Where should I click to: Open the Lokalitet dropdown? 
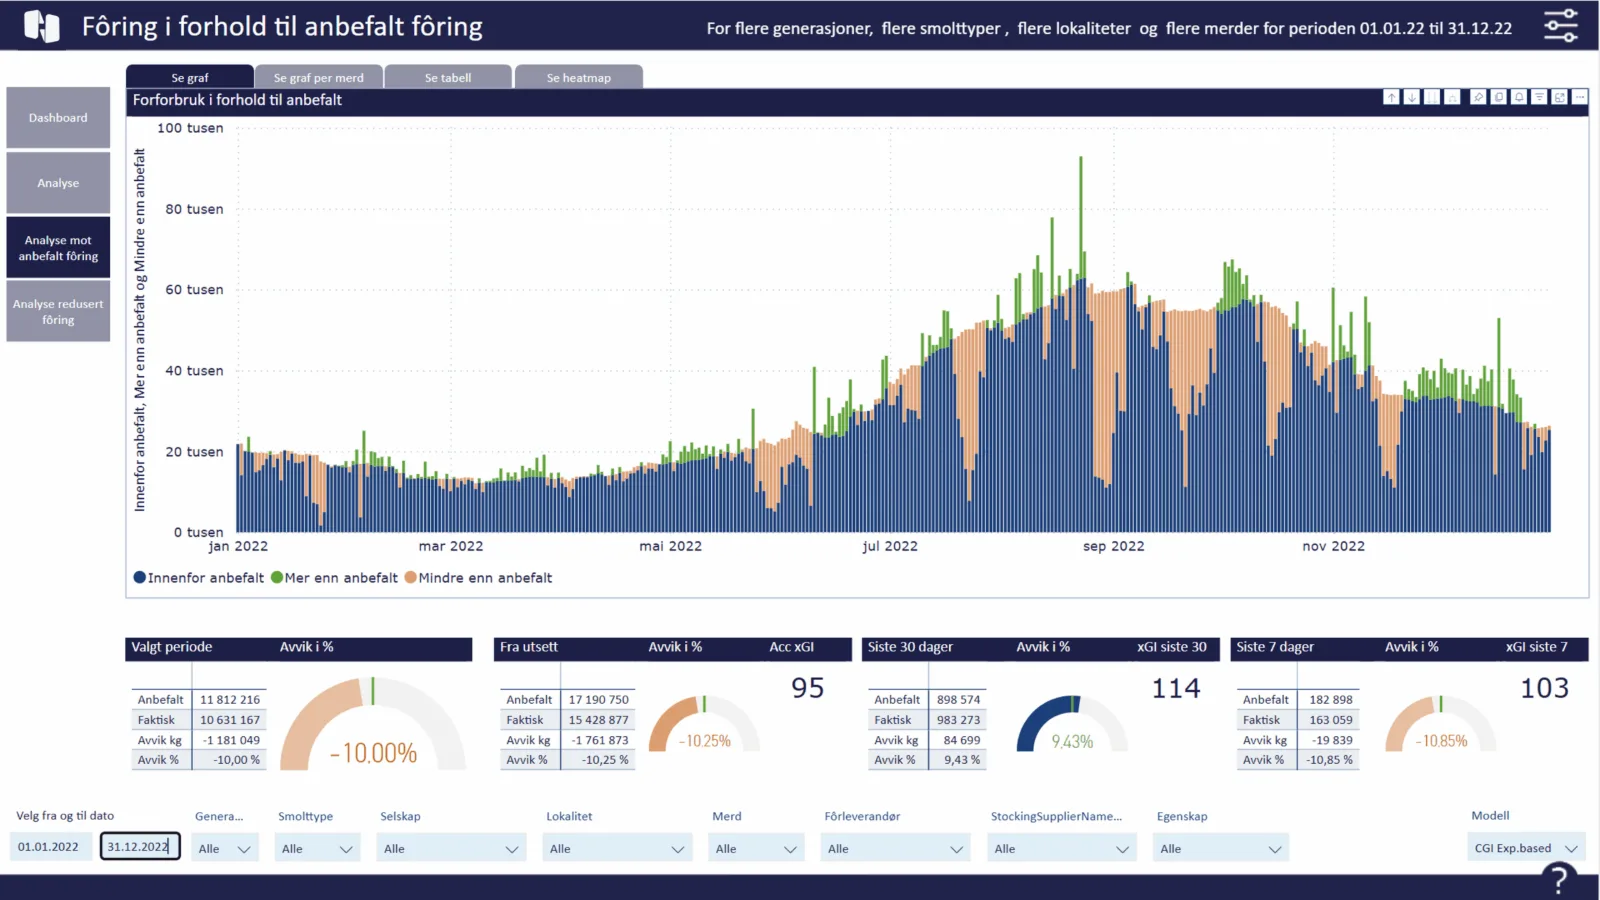618,849
